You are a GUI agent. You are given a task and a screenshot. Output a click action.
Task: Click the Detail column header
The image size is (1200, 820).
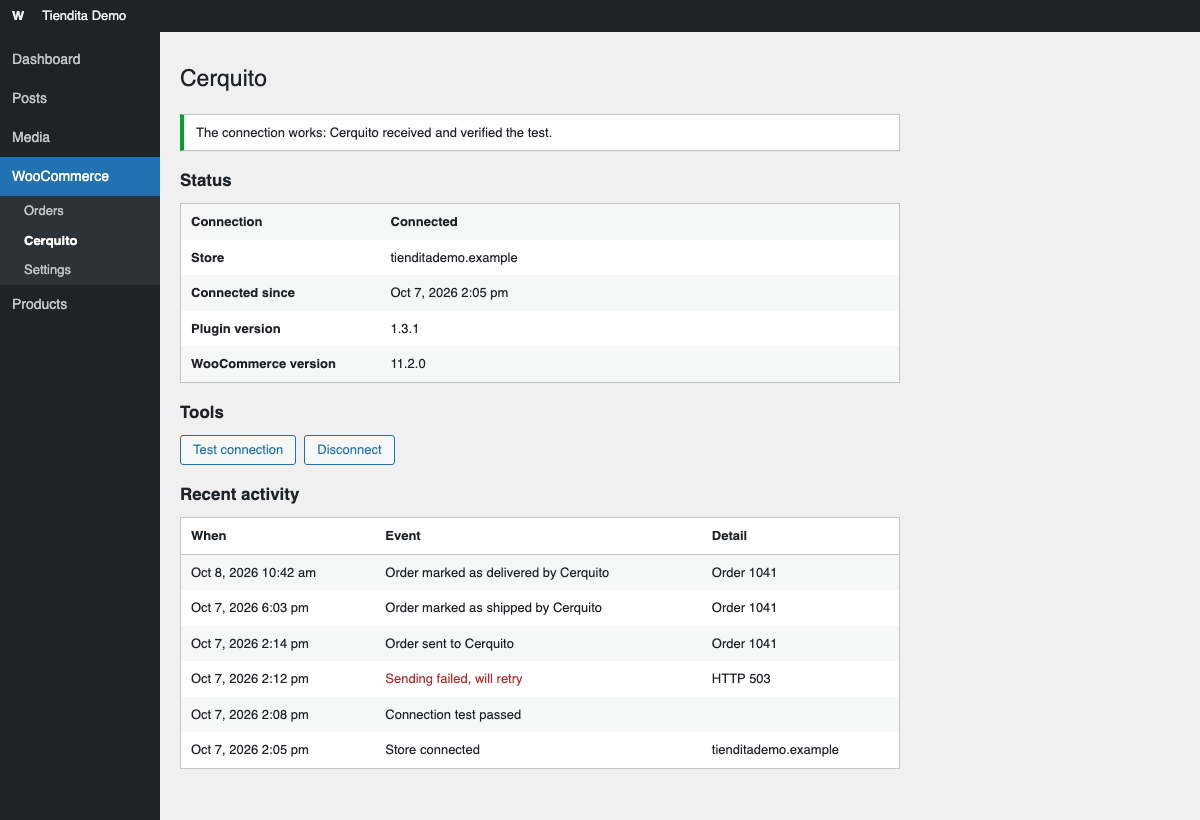click(x=729, y=536)
